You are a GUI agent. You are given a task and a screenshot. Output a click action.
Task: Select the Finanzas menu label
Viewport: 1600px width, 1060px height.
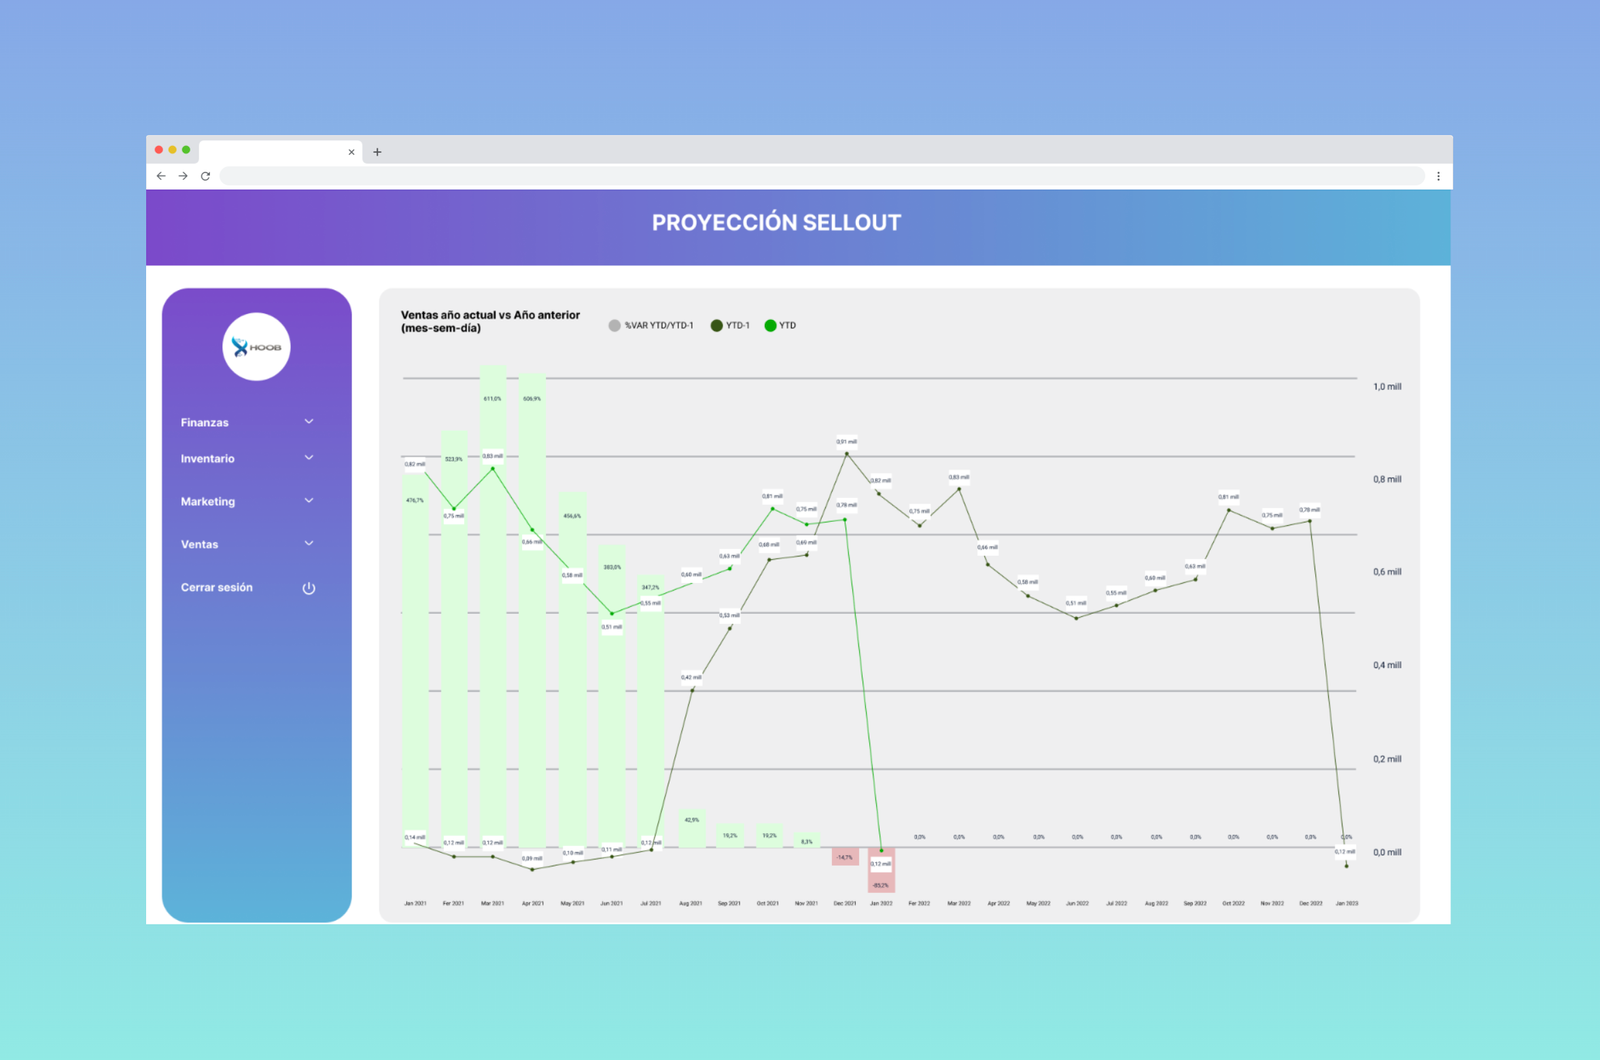click(205, 422)
